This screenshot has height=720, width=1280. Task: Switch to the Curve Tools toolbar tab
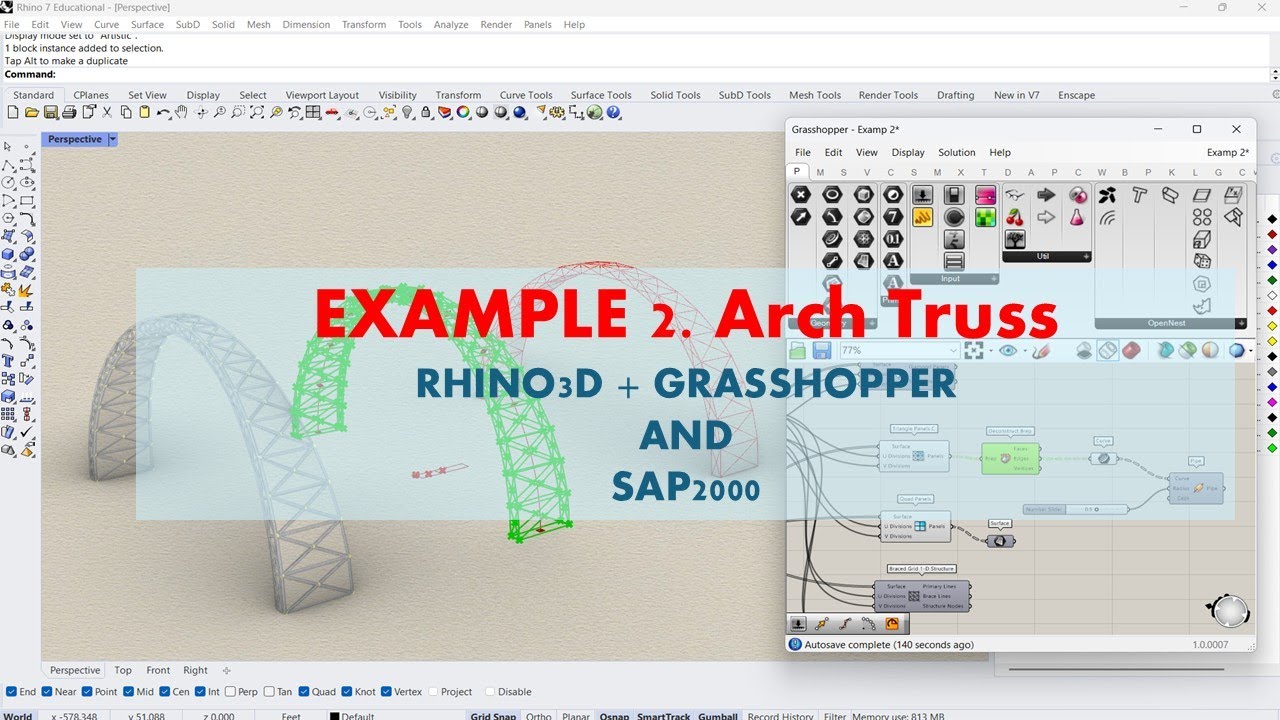click(x=526, y=95)
